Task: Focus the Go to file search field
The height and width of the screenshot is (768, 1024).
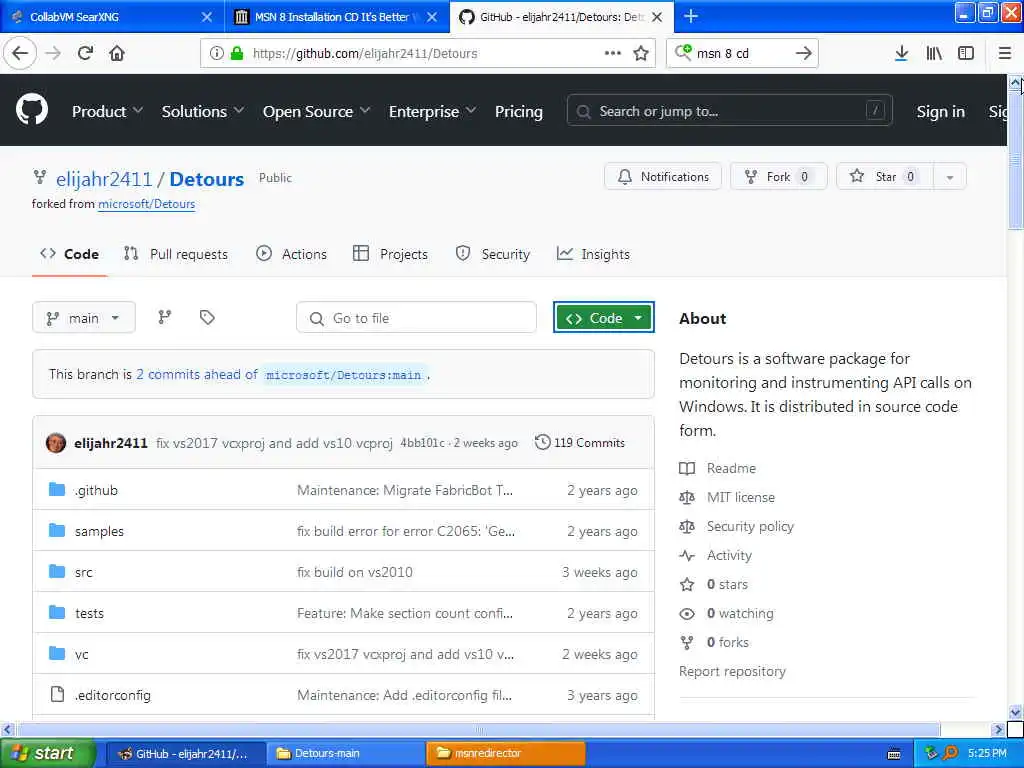Action: (x=416, y=318)
